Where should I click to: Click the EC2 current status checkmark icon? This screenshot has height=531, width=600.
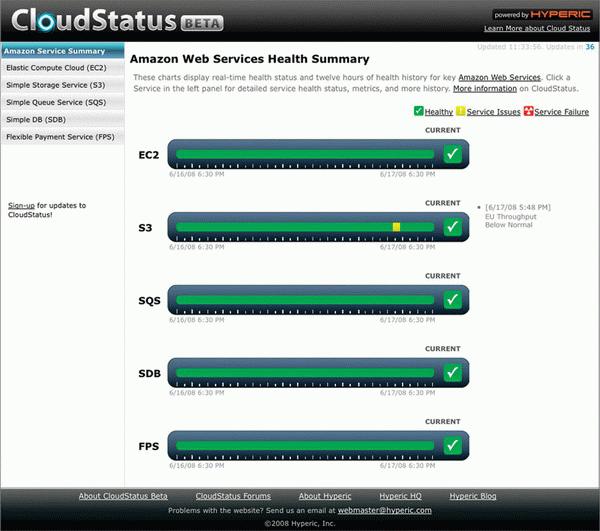[452, 154]
